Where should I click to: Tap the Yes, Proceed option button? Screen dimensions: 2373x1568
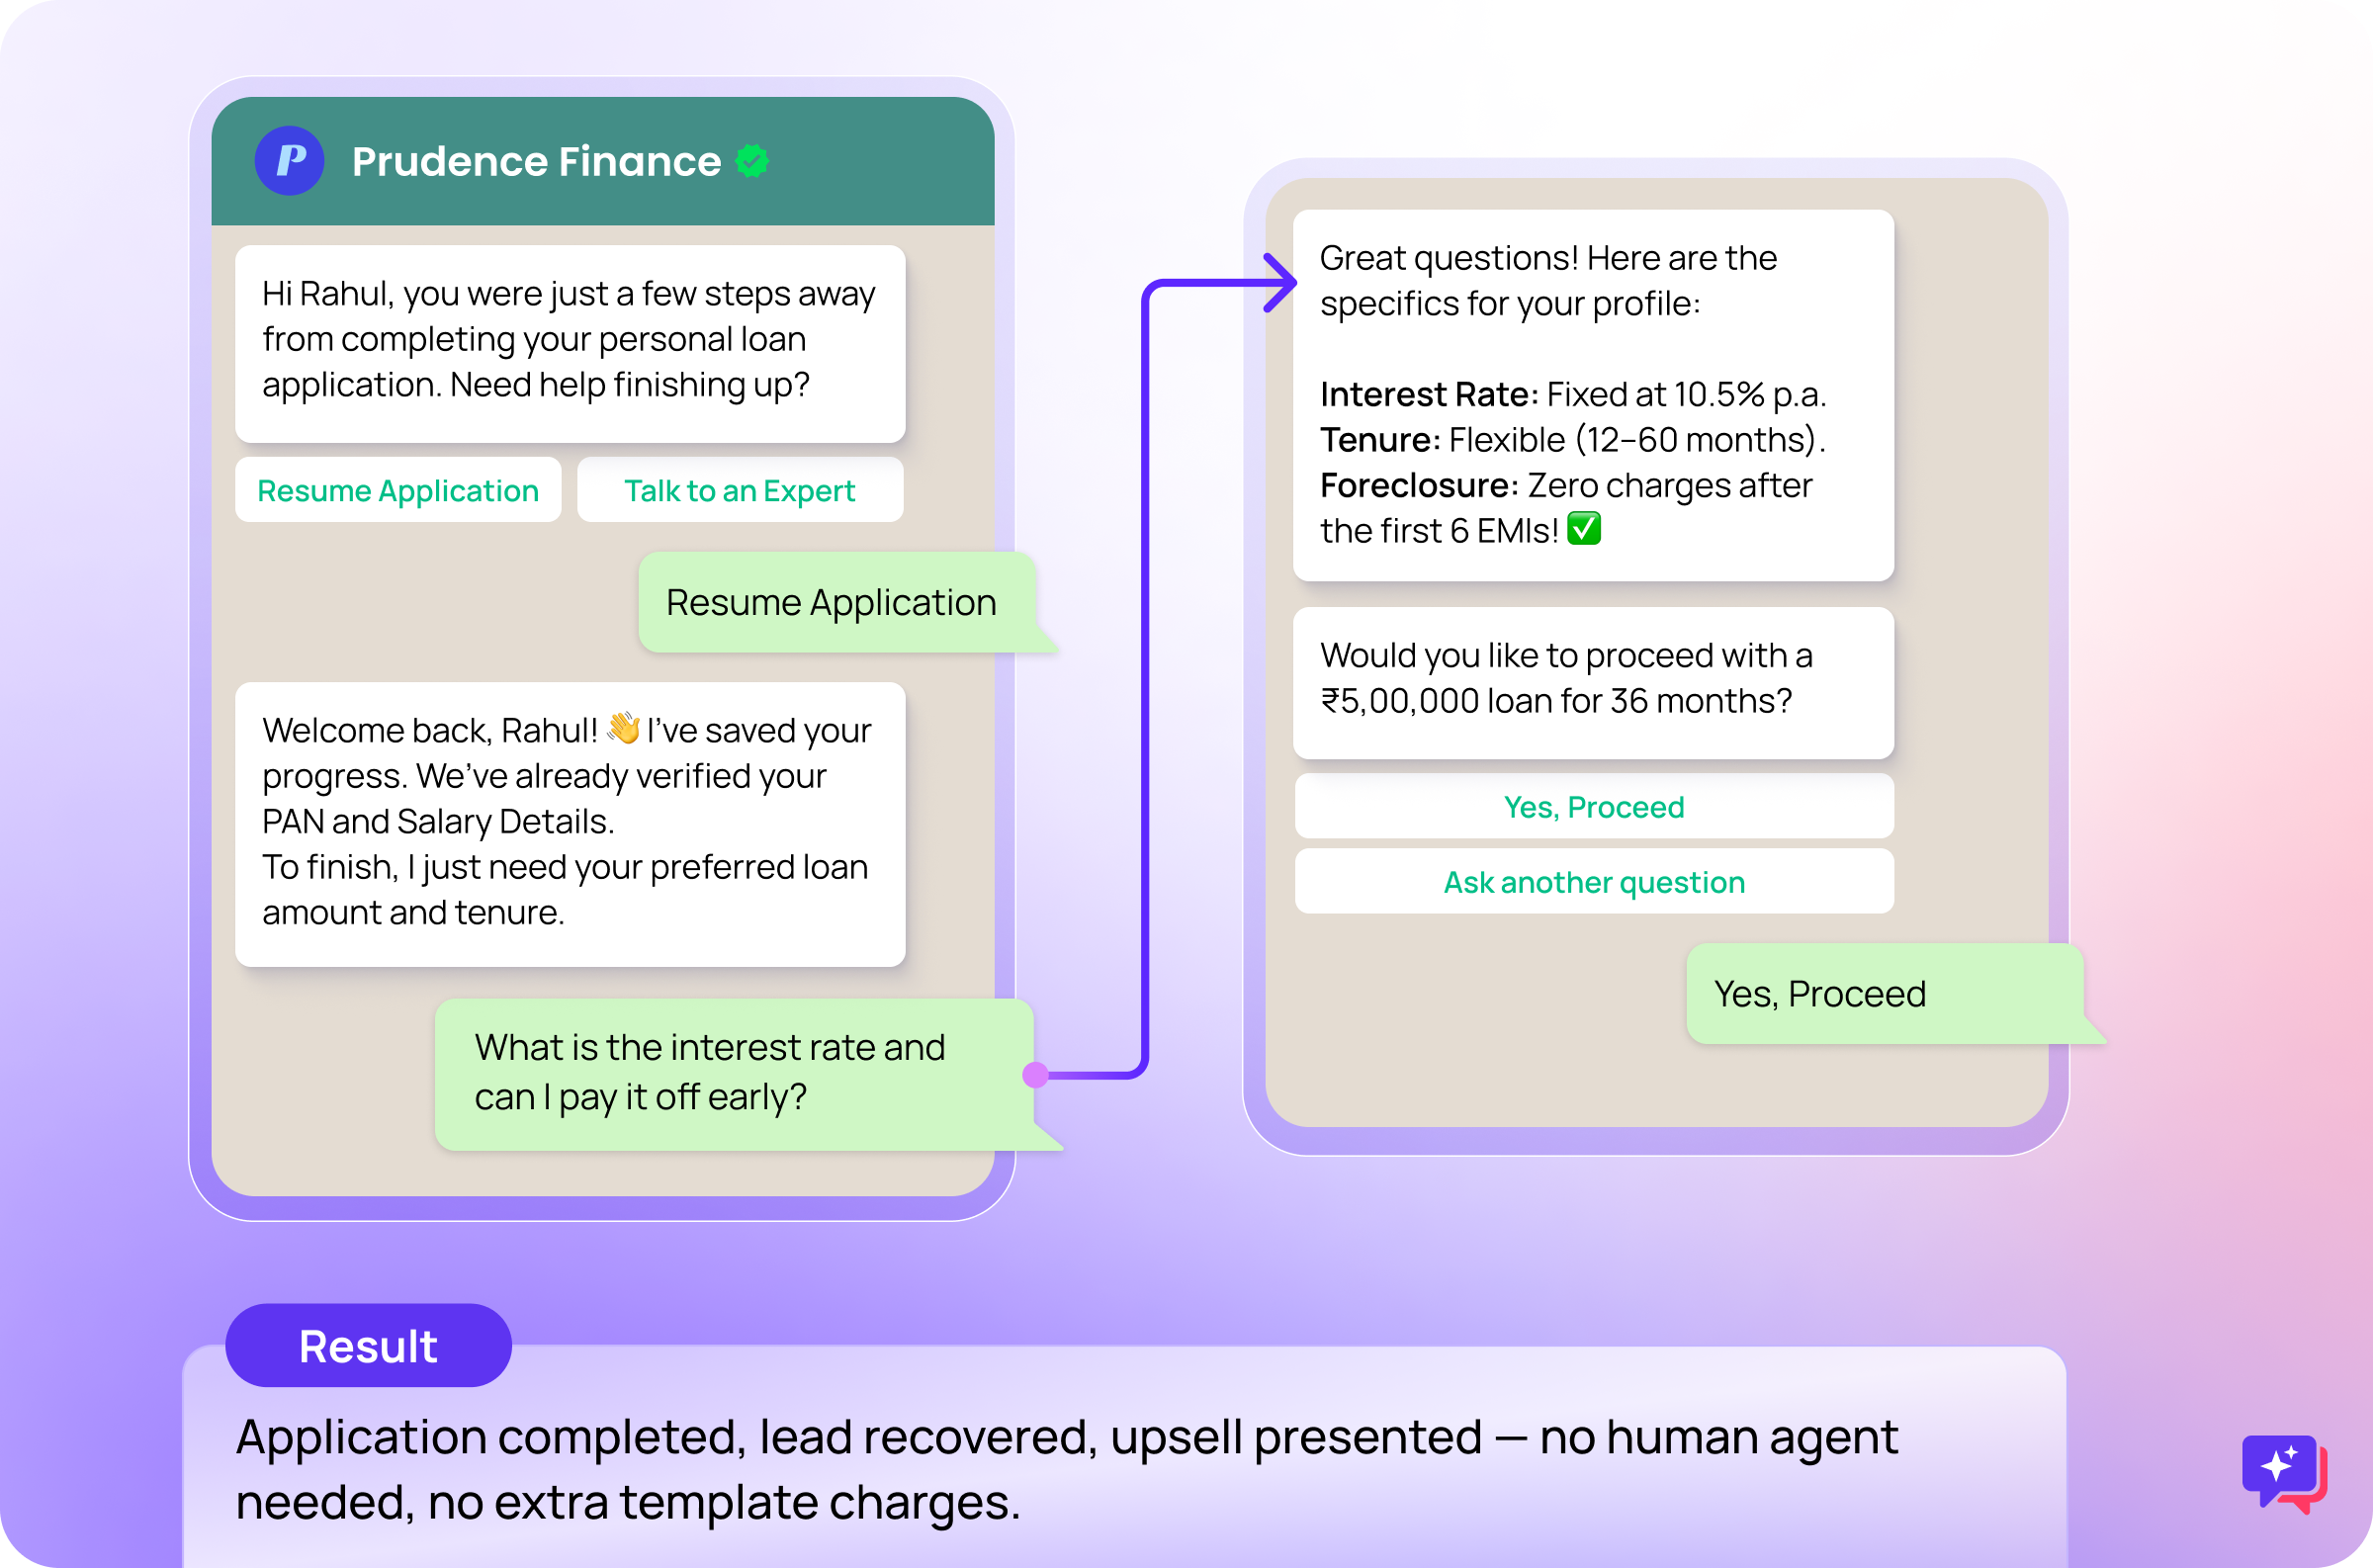(x=1593, y=806)
